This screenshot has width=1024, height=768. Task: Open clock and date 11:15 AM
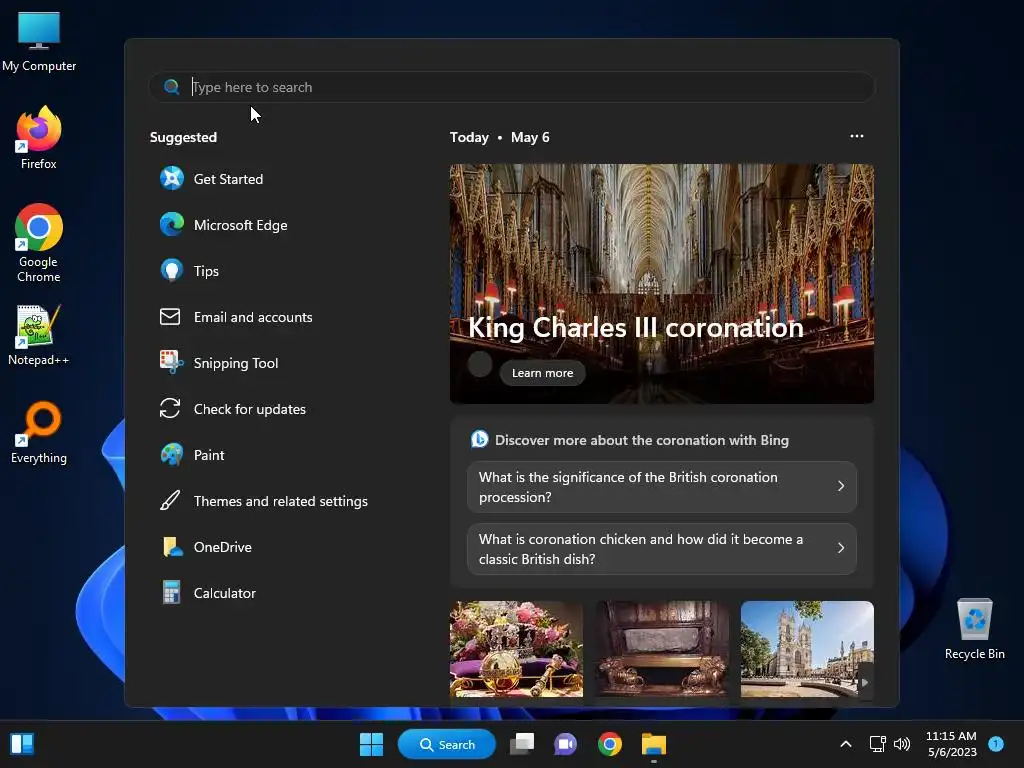click(x=951, y=744)
